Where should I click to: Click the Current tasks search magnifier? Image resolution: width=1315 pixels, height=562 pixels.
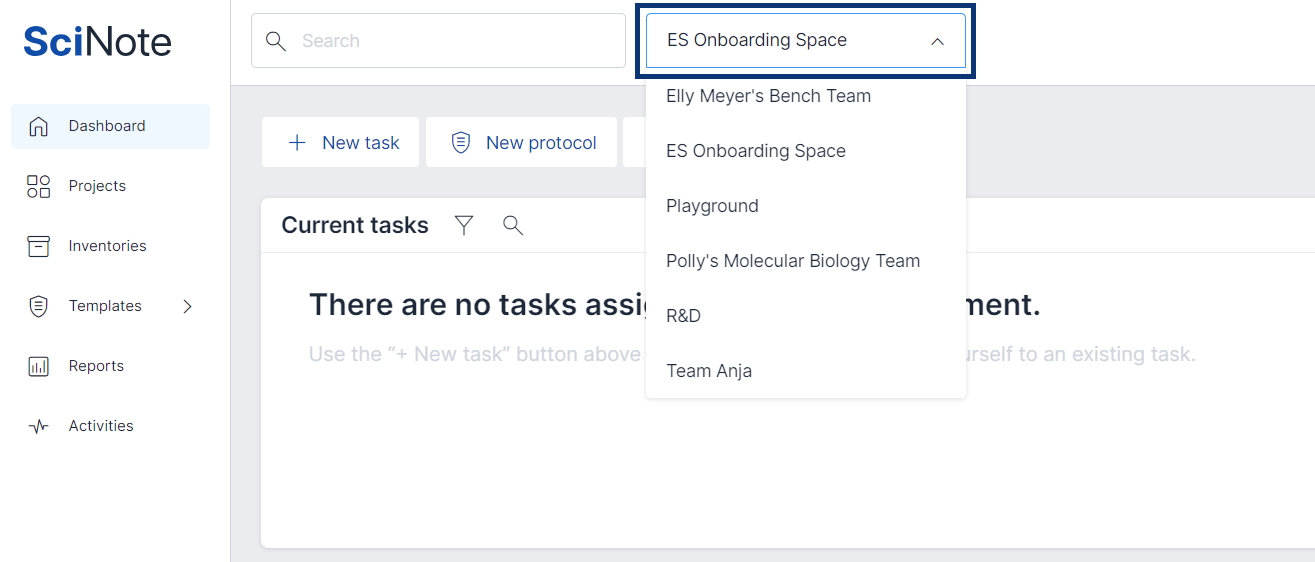point(513,225)
